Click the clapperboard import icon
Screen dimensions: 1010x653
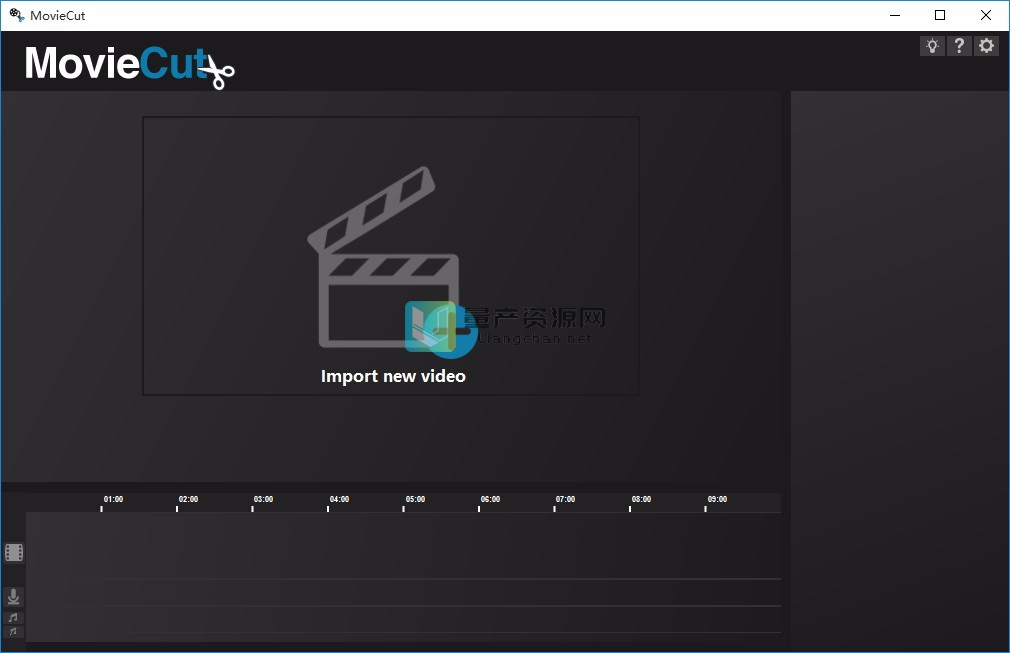point(383,257)
